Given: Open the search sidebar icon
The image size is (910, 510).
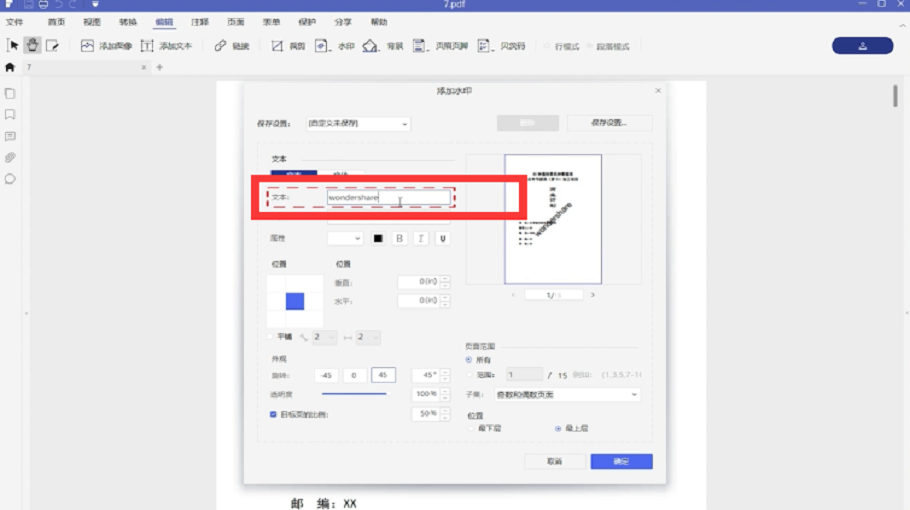Looking at the screenshot, I should coord(10,179).
